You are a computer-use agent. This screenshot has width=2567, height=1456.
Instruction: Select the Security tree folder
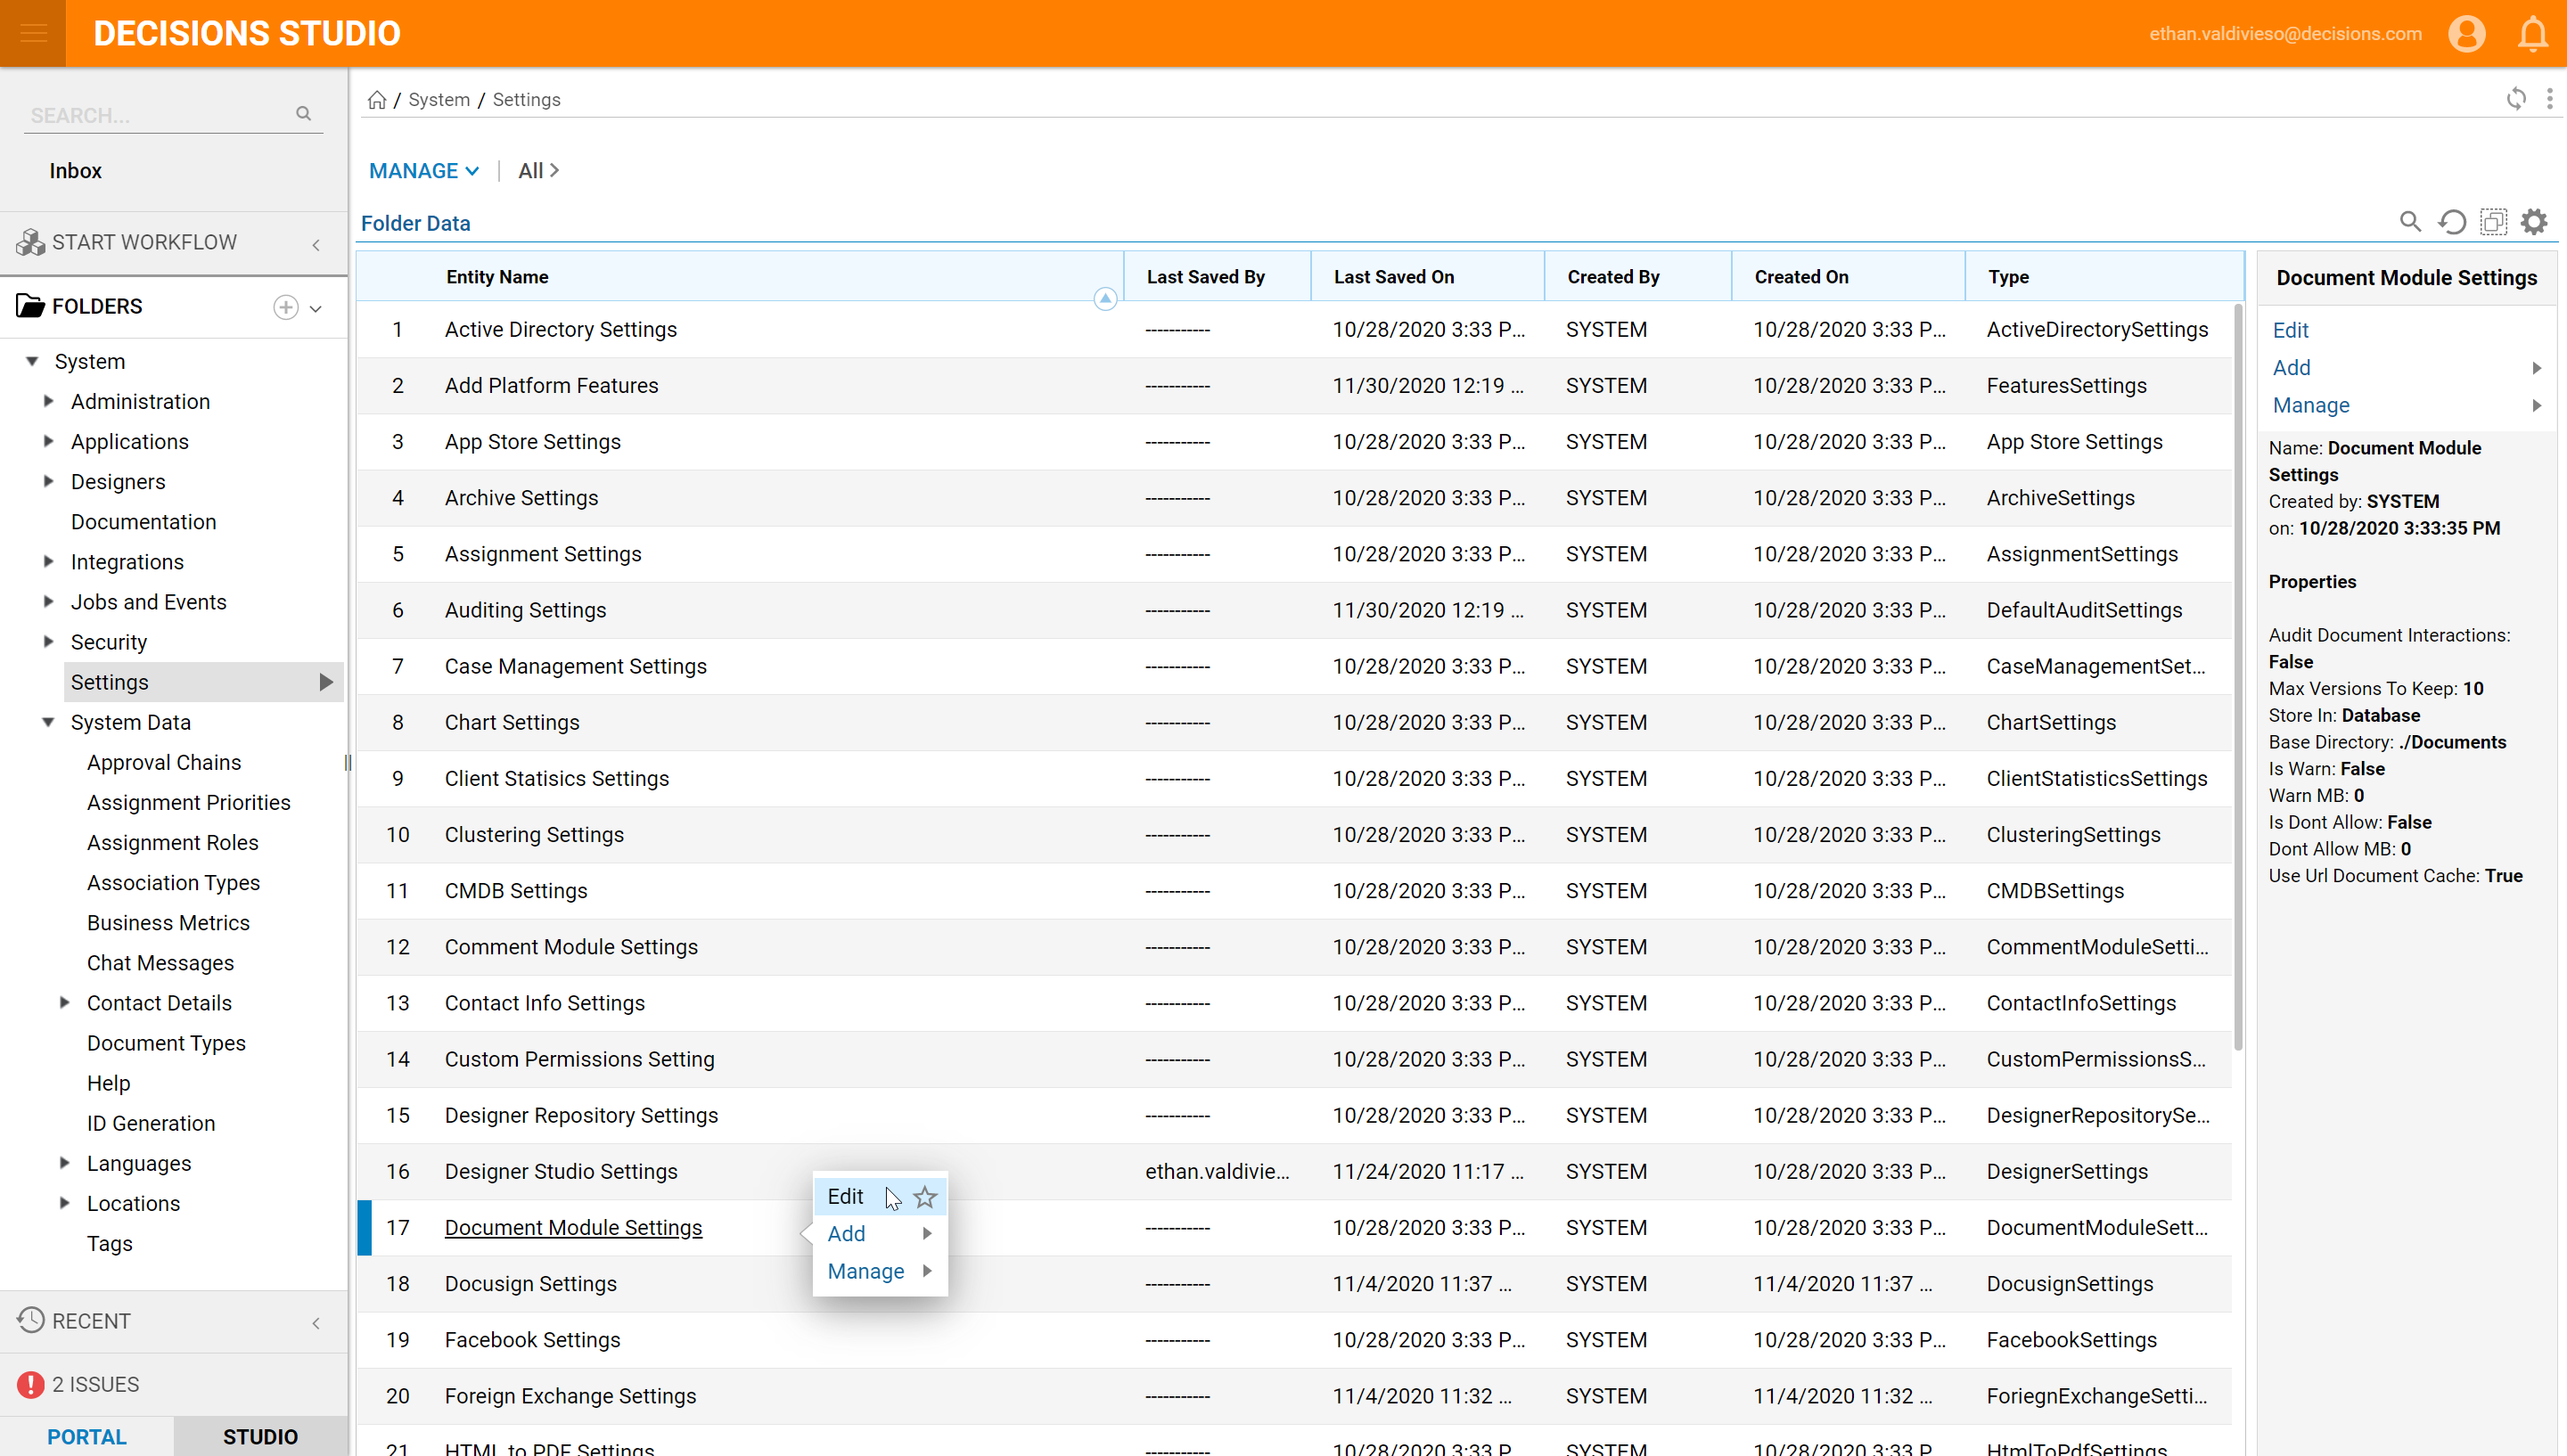tap(109, 642)
